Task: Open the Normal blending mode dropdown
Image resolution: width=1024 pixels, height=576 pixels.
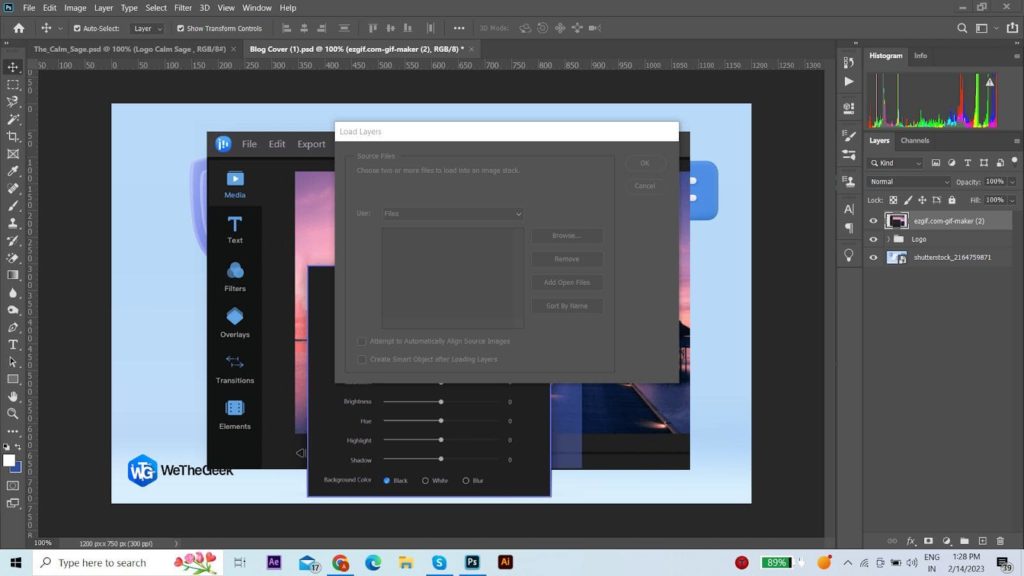Action: pyautogui.click(x=908, y=182)
